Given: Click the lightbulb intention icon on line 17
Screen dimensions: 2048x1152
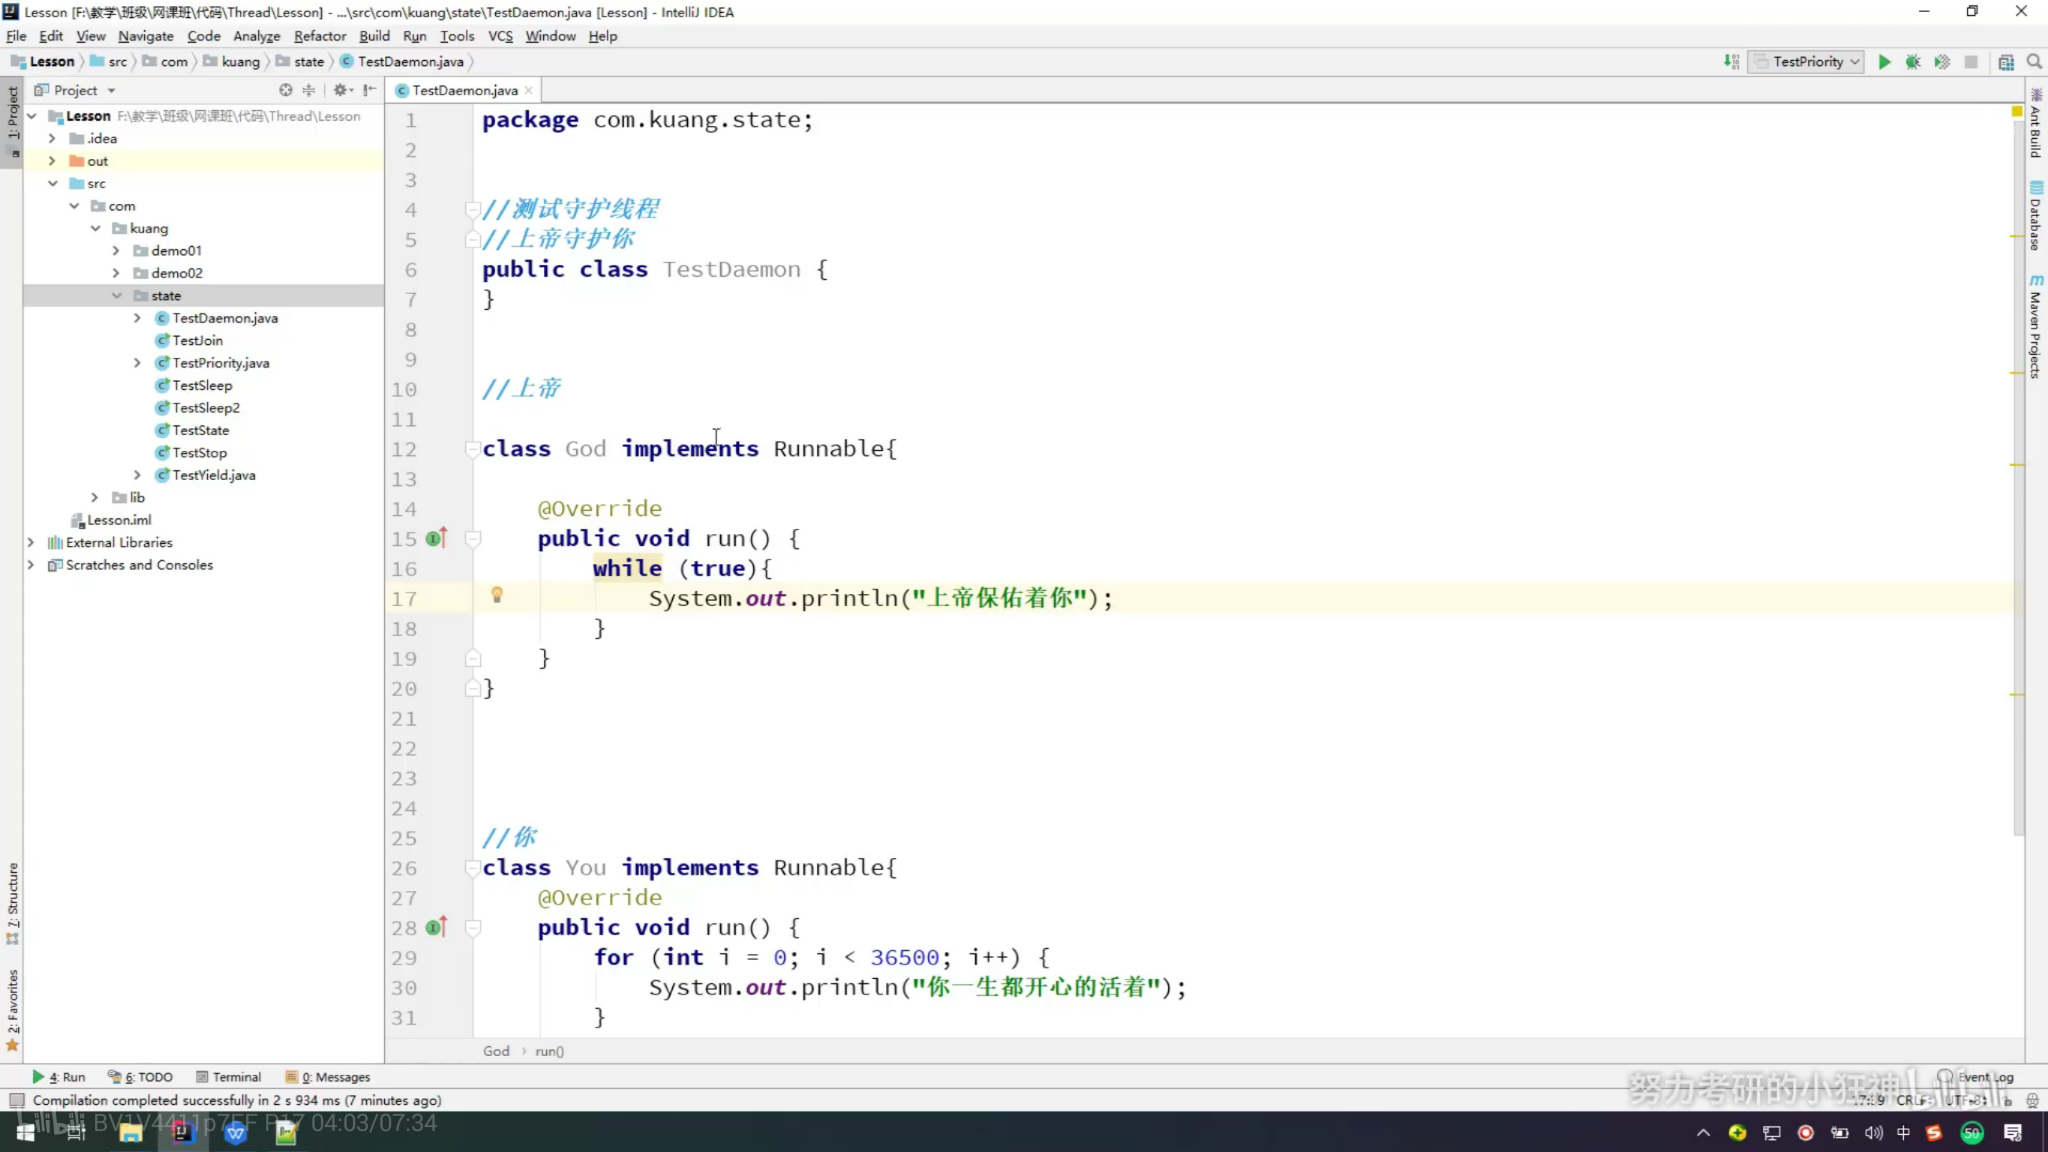Looking at the screenshot, I should [x=497, y=596].
